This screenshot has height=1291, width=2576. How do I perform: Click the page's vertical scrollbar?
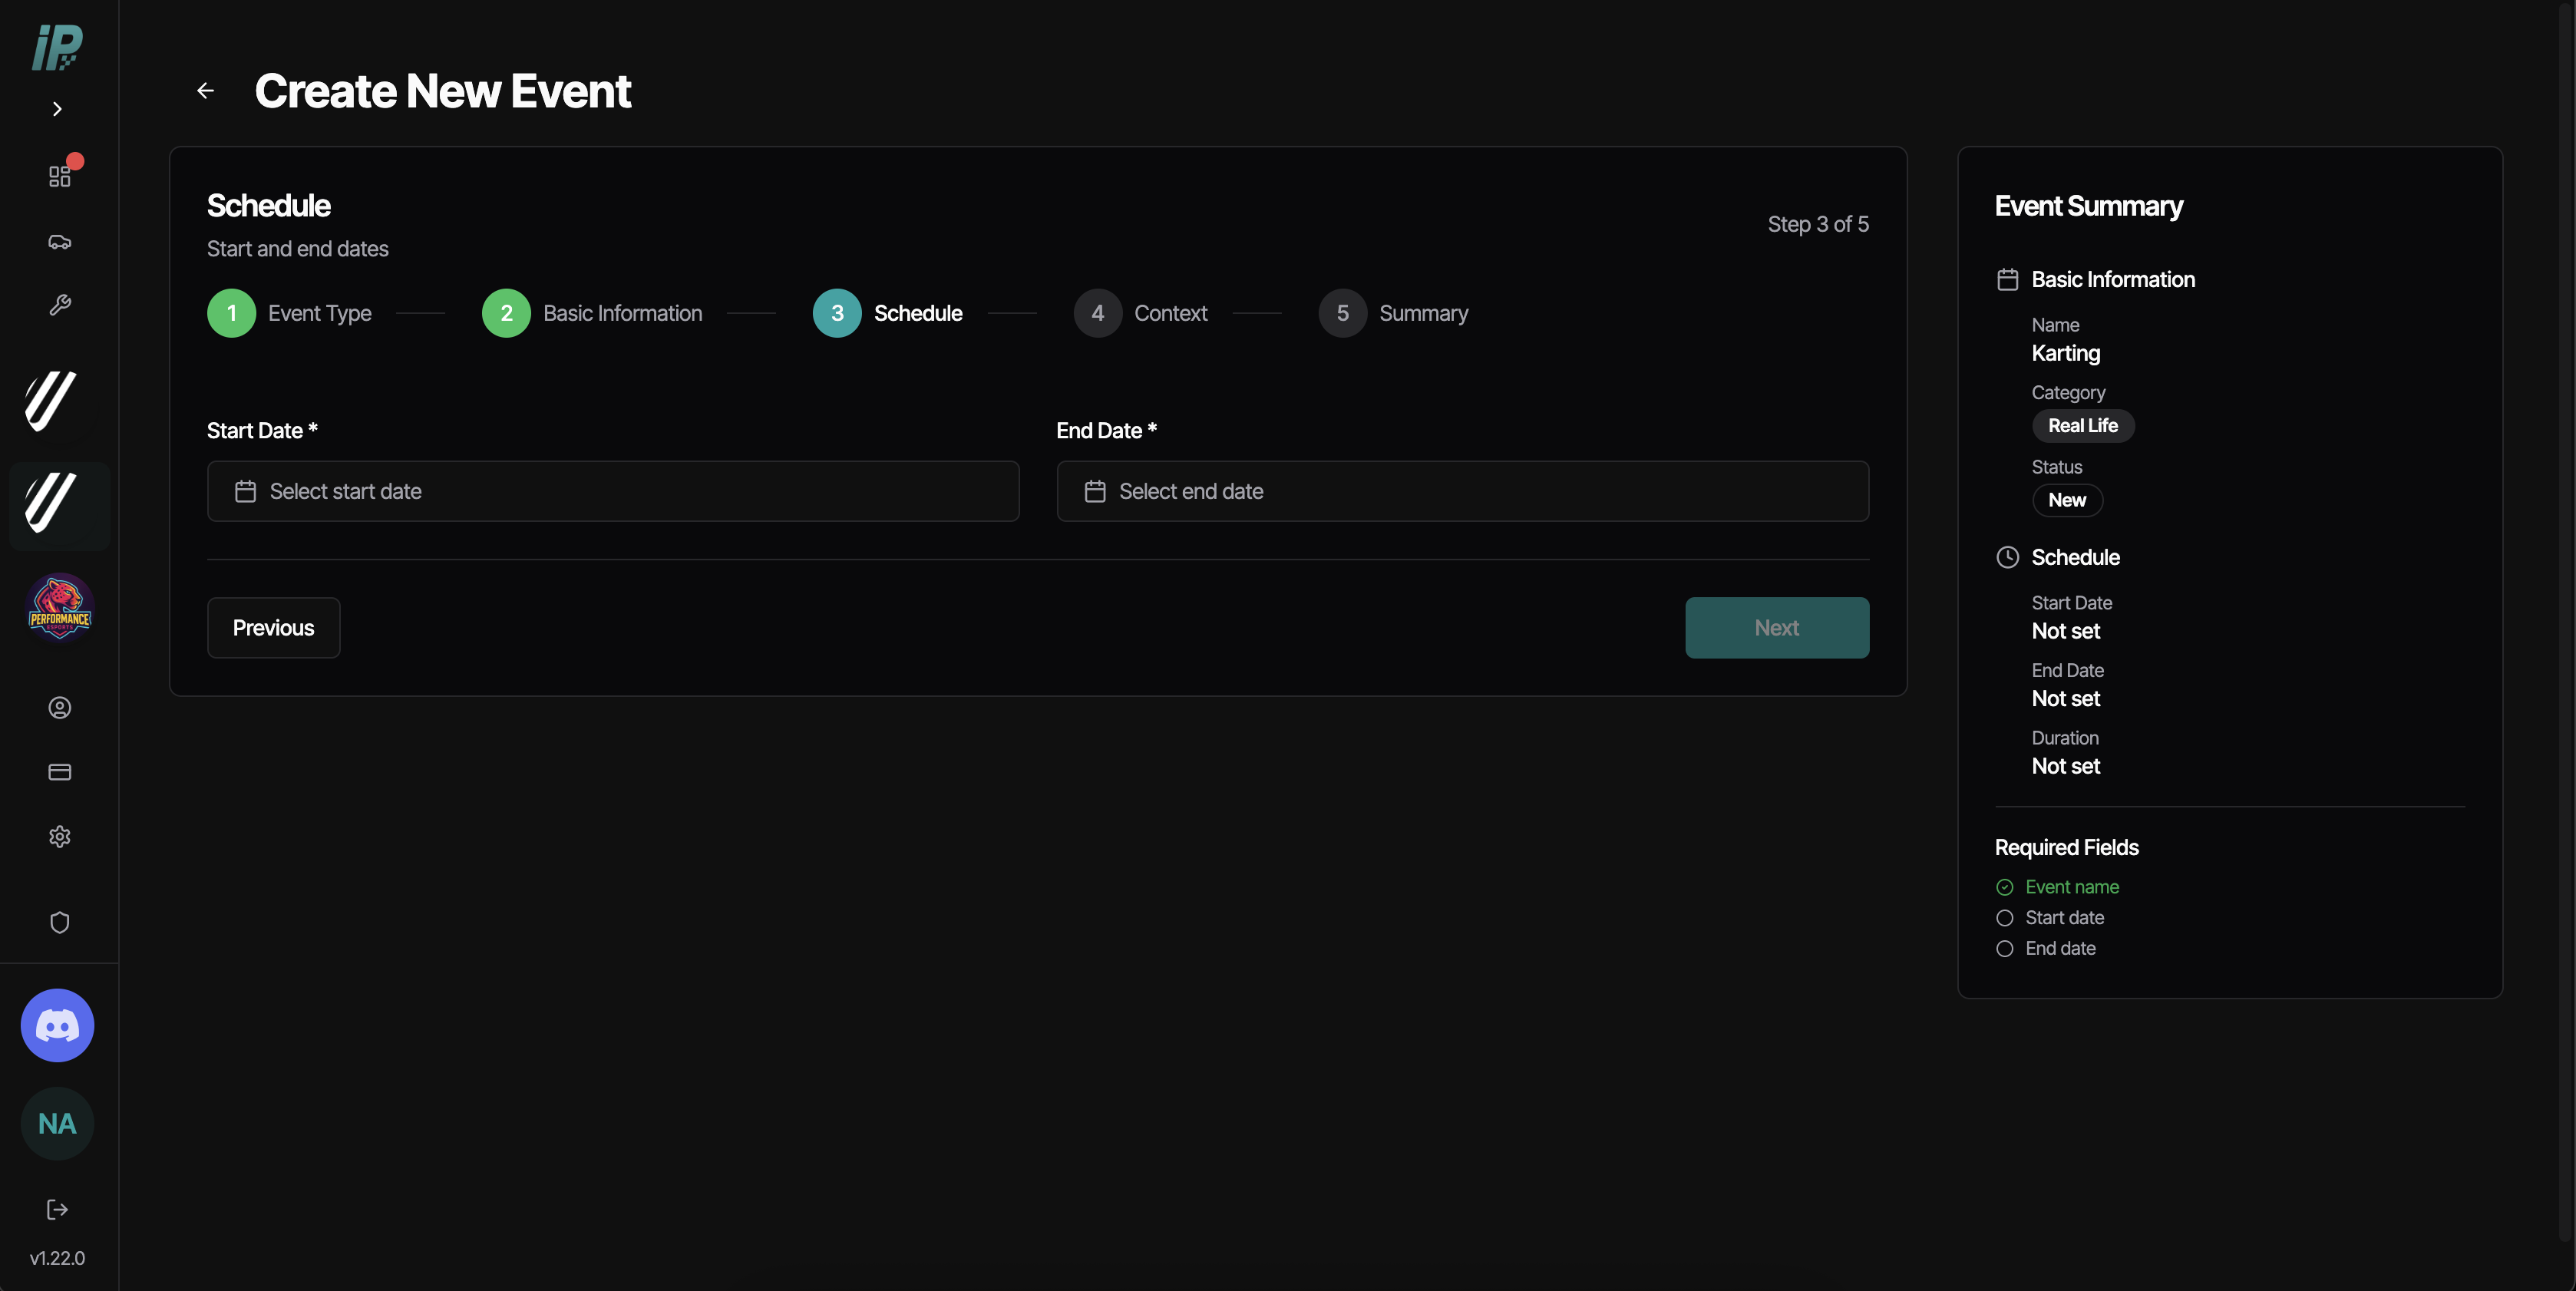[x=2567, y=620]
